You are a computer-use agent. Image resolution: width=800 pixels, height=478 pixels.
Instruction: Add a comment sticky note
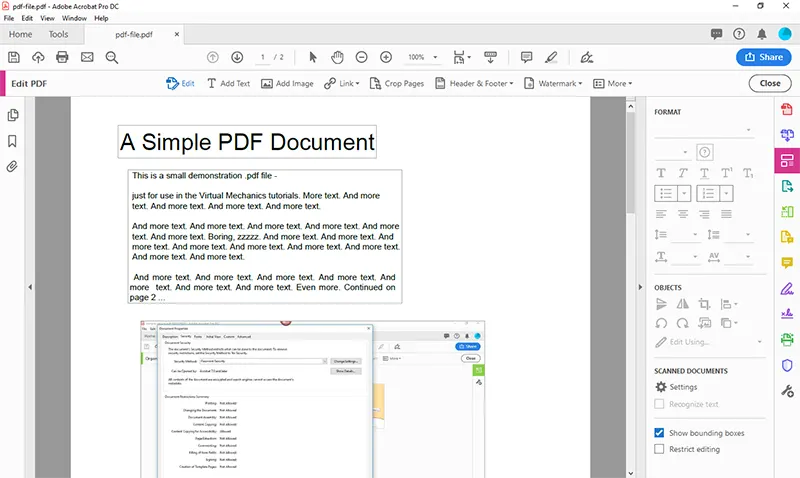527,57
